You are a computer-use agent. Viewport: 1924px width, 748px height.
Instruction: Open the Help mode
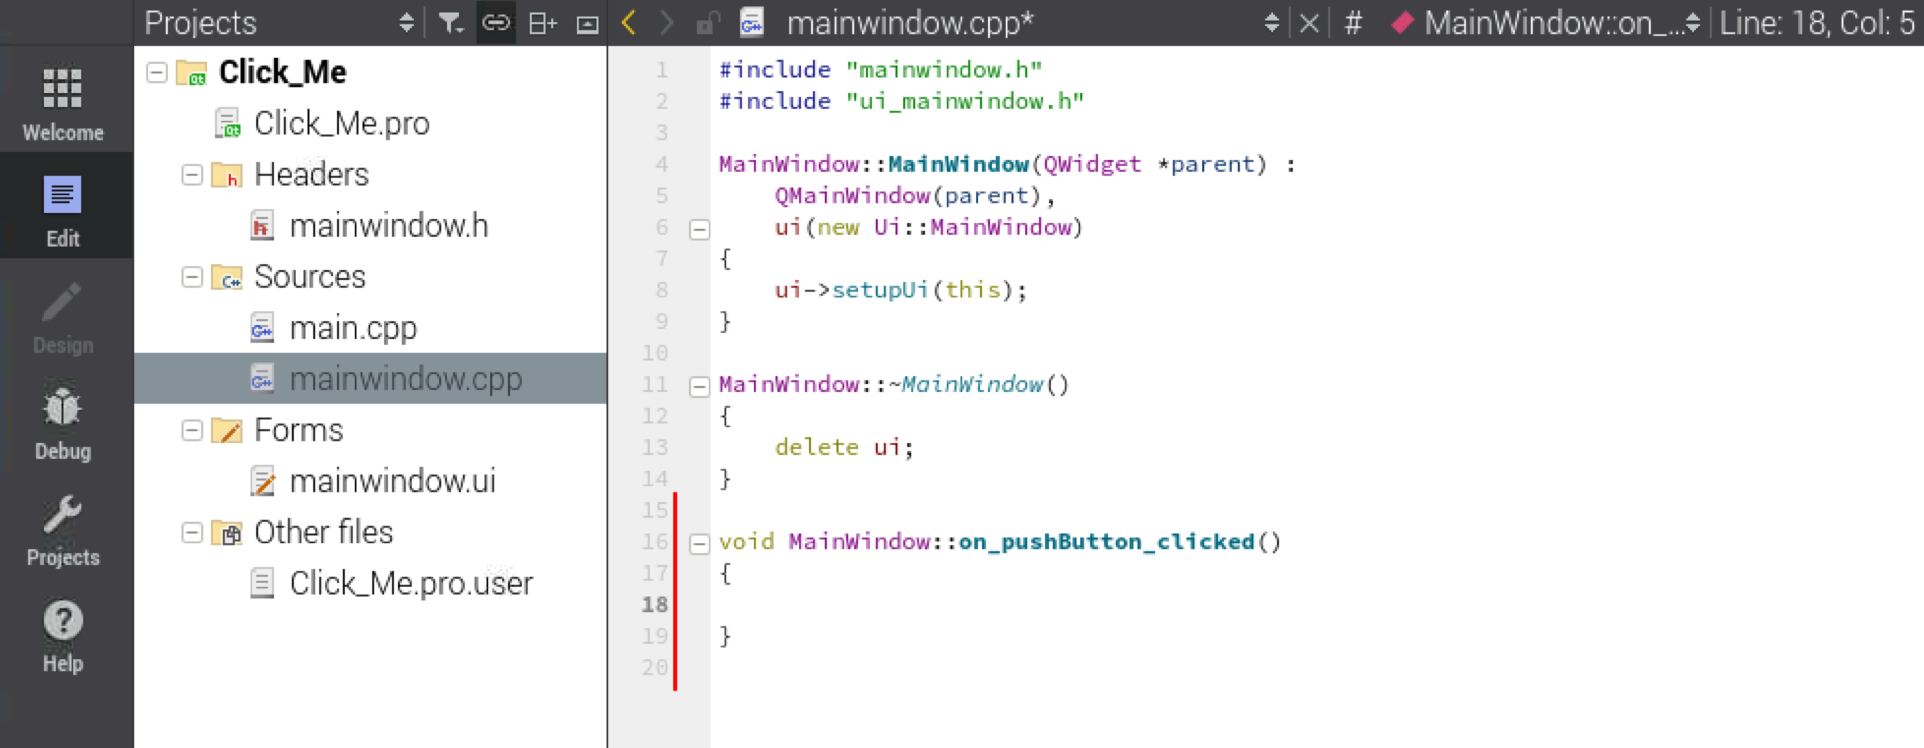coord(63,636)
